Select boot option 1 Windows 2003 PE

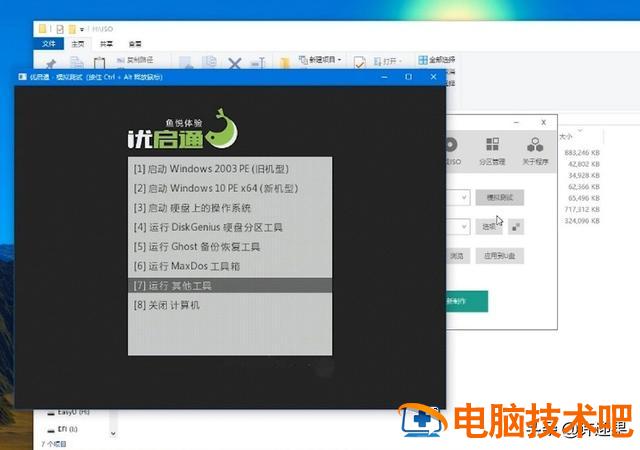[x=230, y=169]
